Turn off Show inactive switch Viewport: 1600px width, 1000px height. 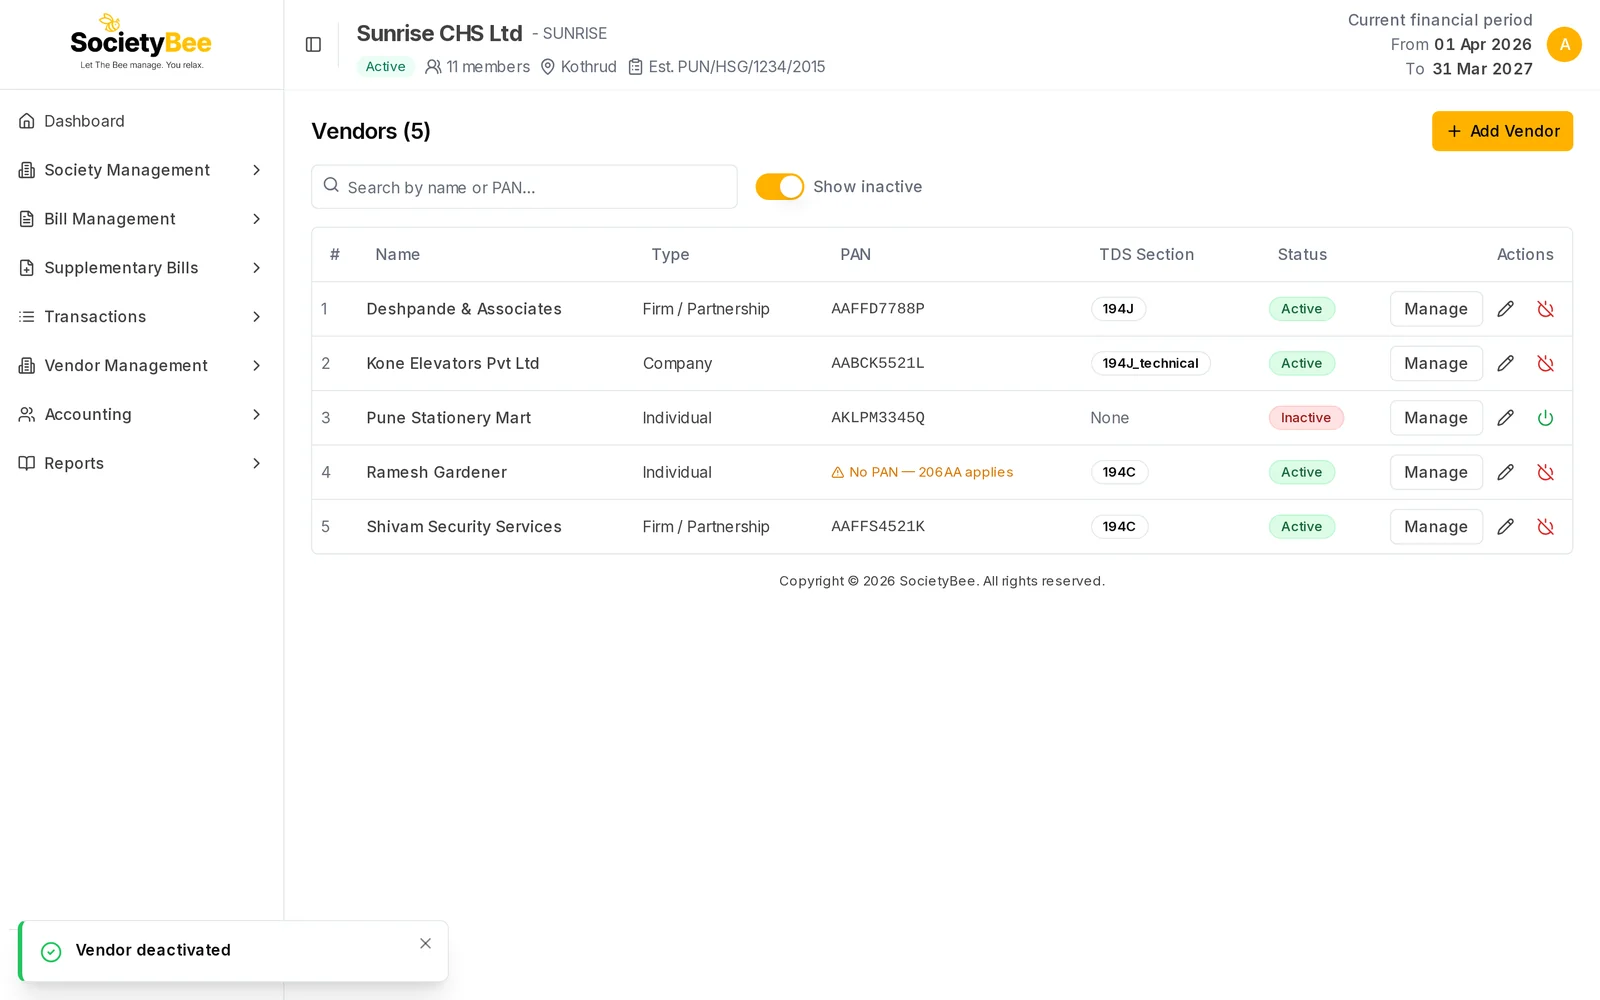point(780,187)
